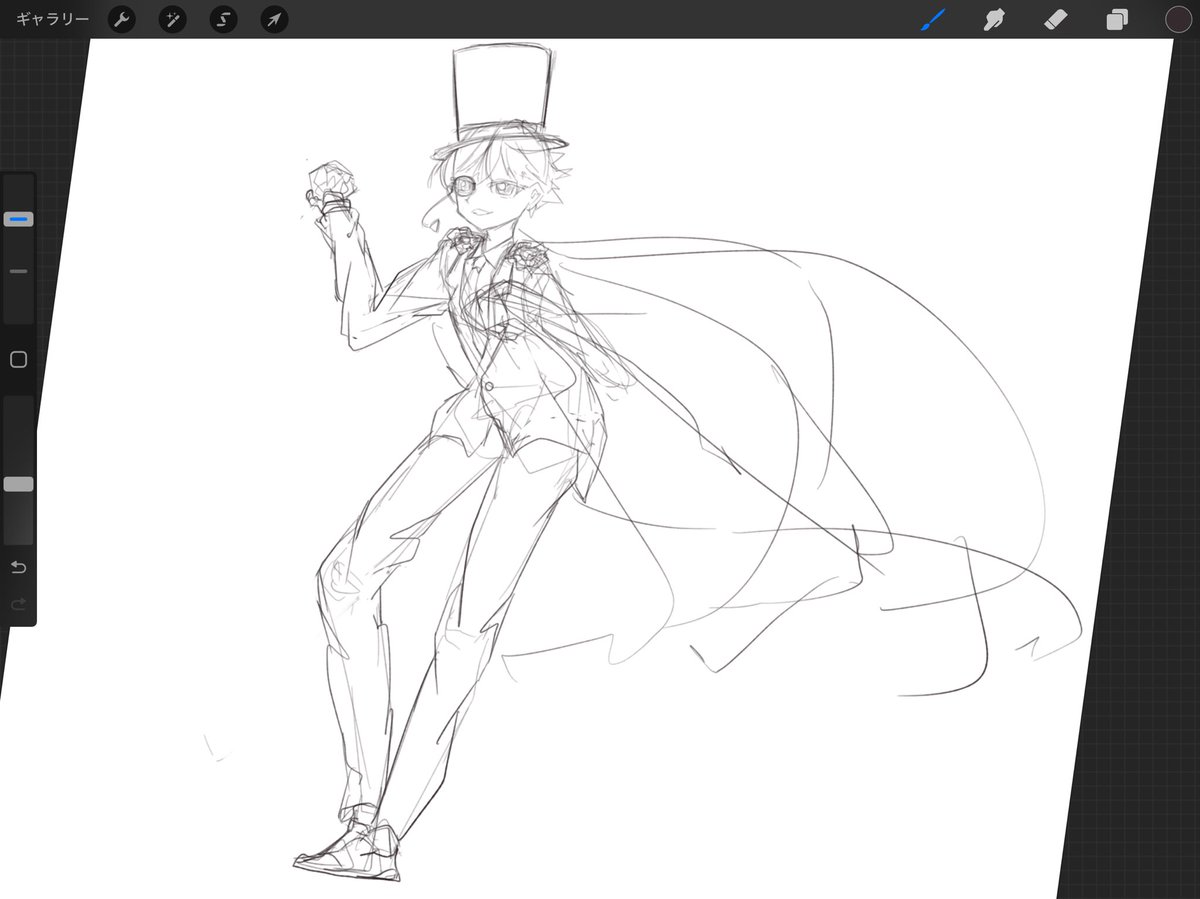Tap the square modify button in sidebar
This screenshot has height=899, width=1200.
[18, 360]
